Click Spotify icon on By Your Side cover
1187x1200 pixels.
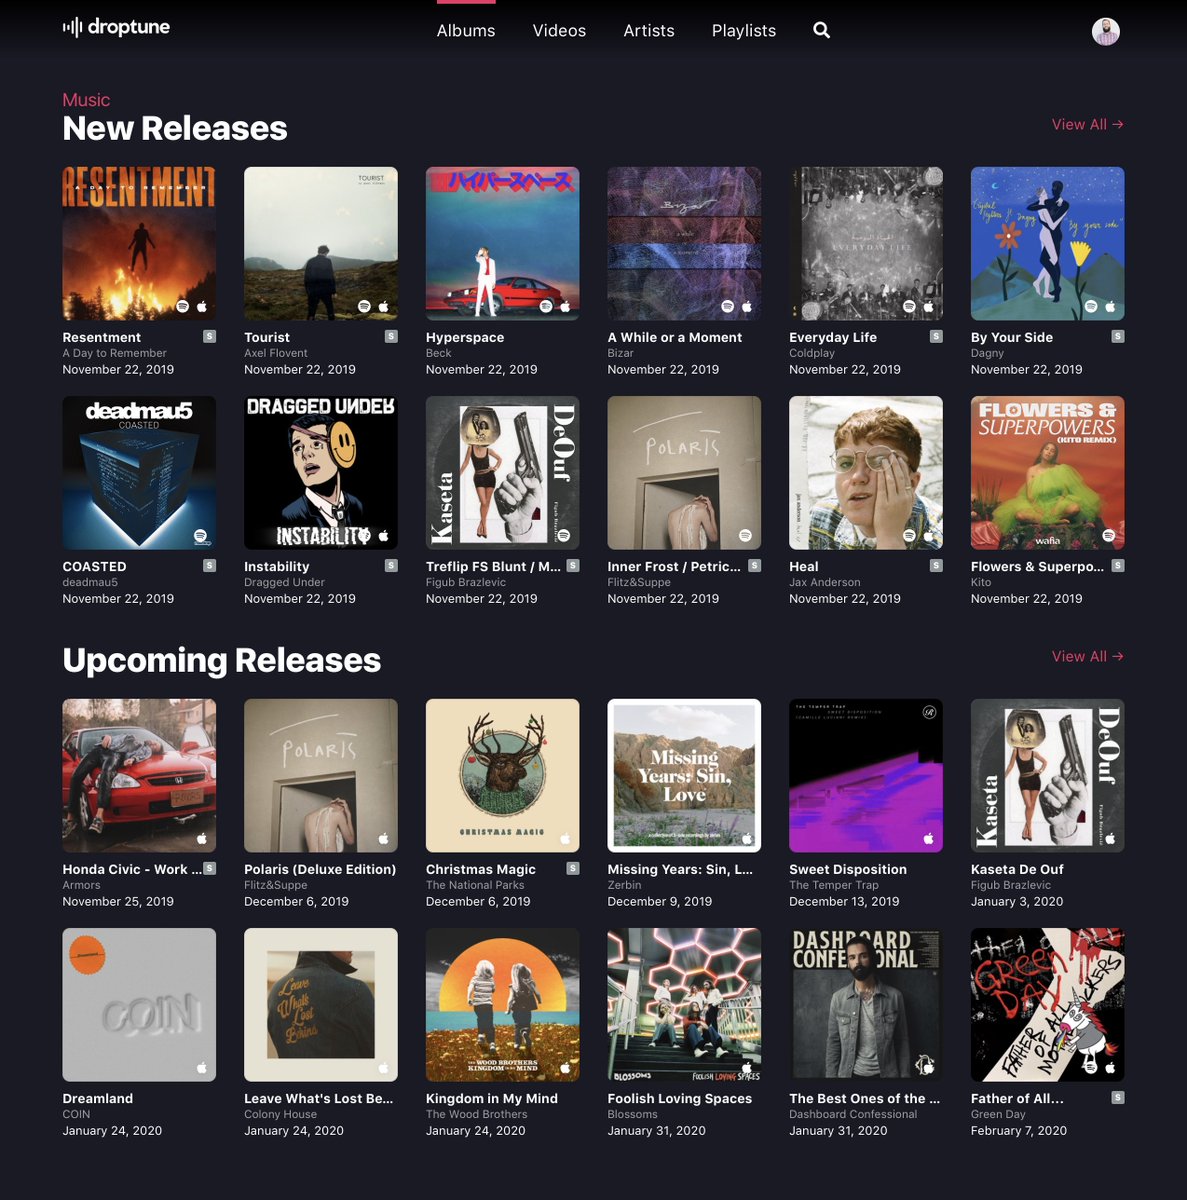pos(1091,306)
